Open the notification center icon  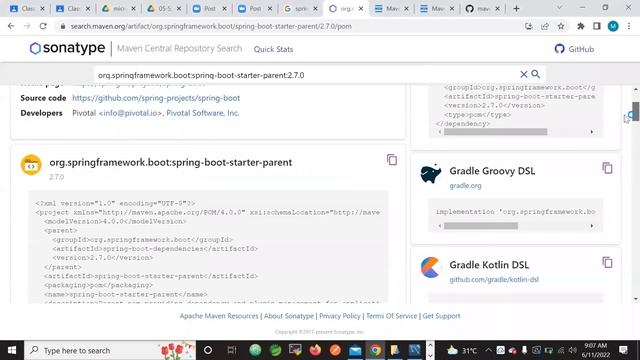[623, 350]
